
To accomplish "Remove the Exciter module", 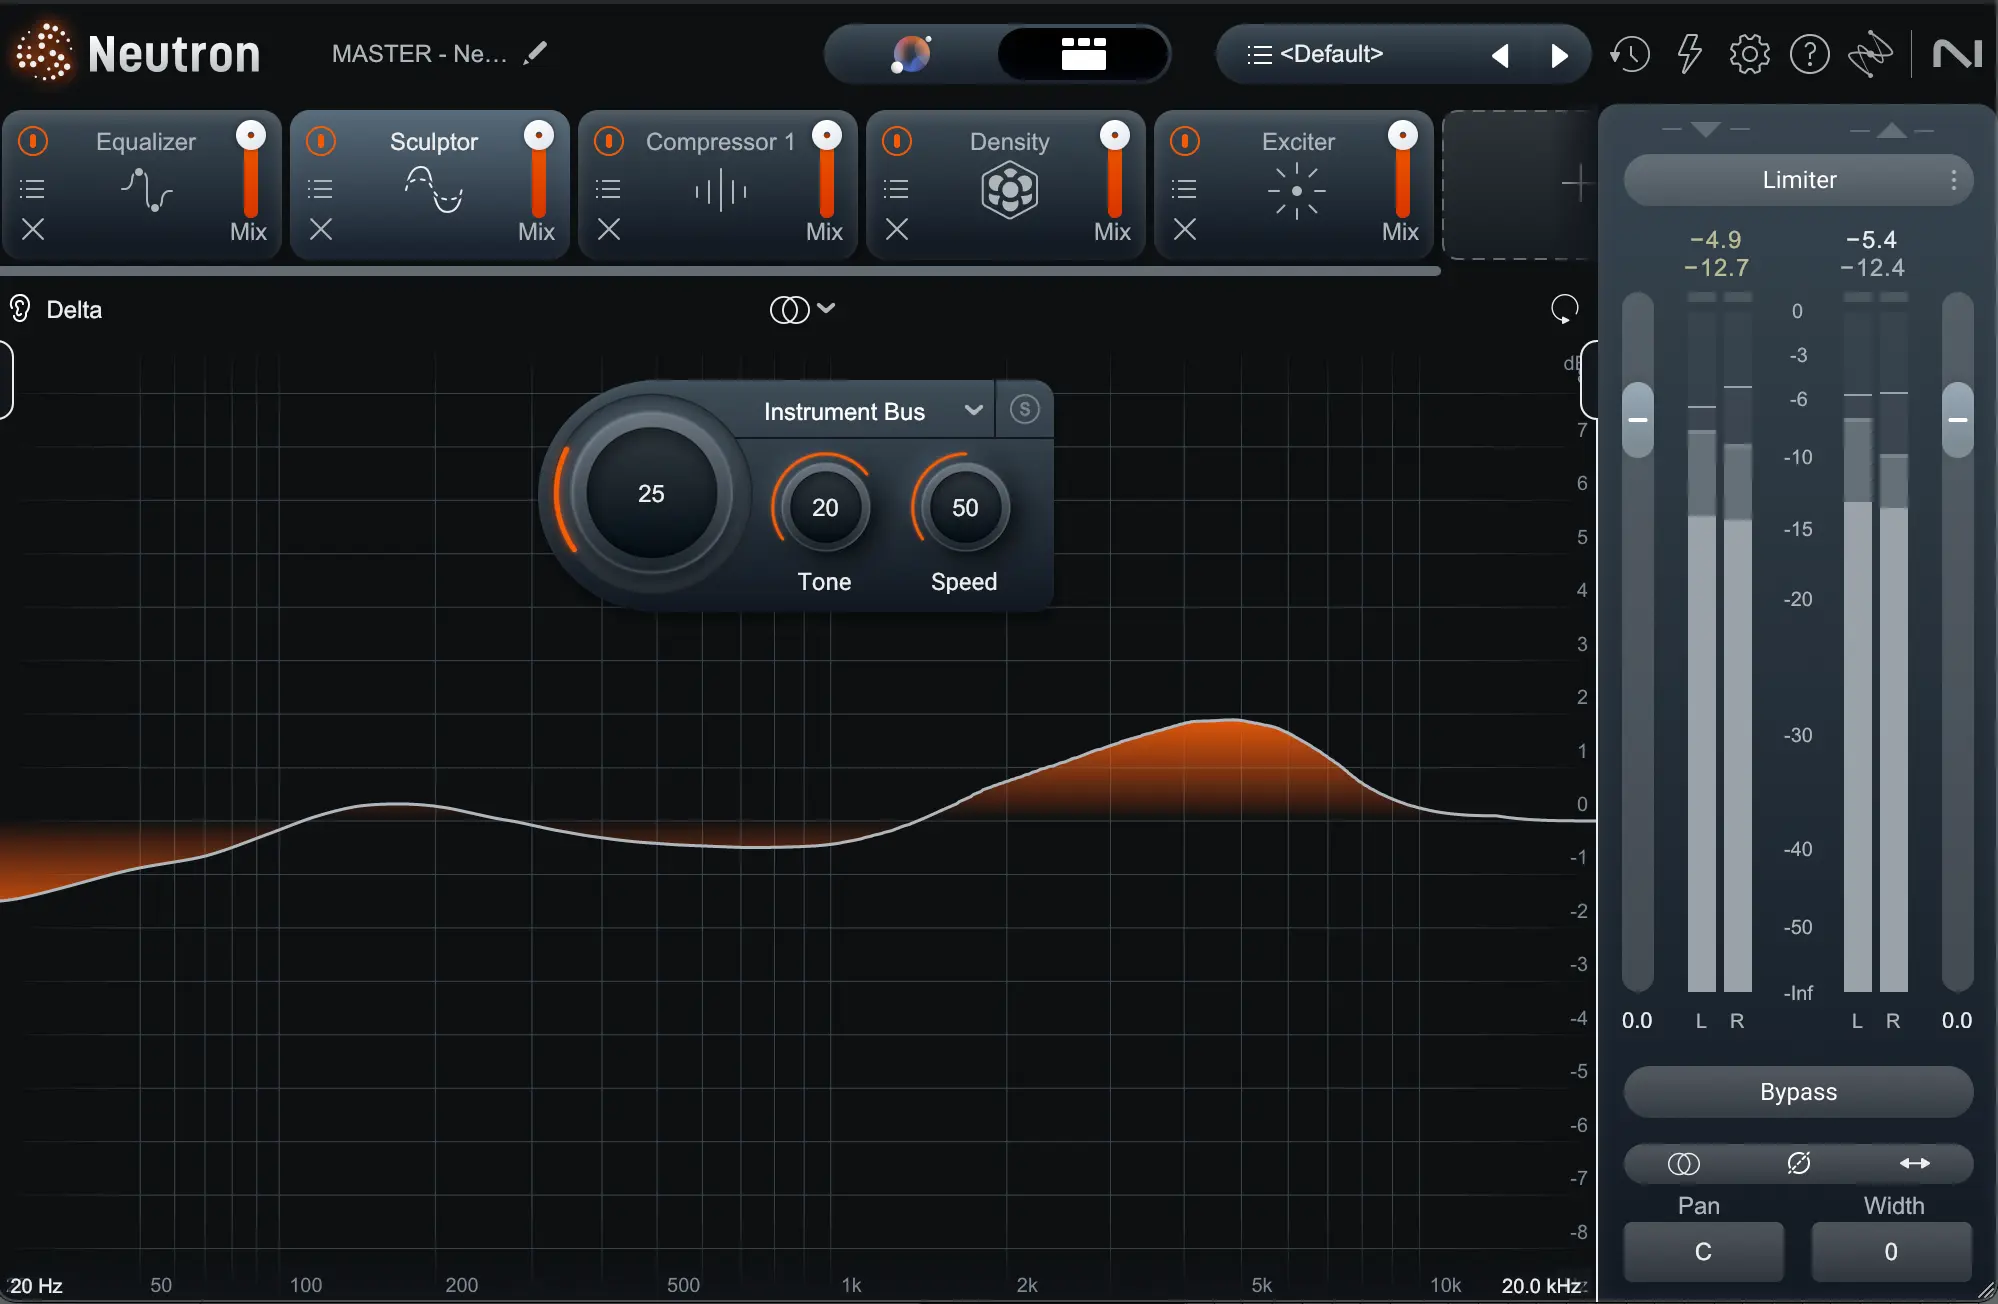I will coord(1185,230).
